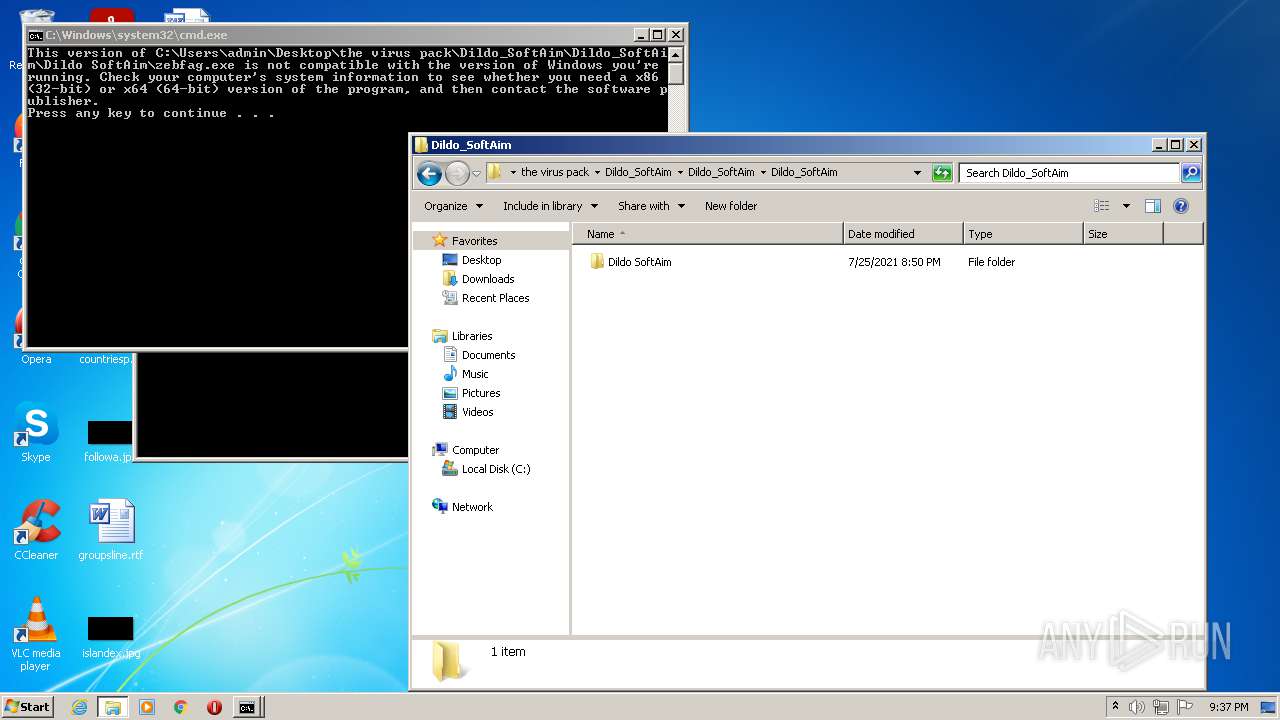Open followa.jpg desktop file
Image resolution: width=1280 pixels, height=720 pixels.
click(x=108, y=441)
